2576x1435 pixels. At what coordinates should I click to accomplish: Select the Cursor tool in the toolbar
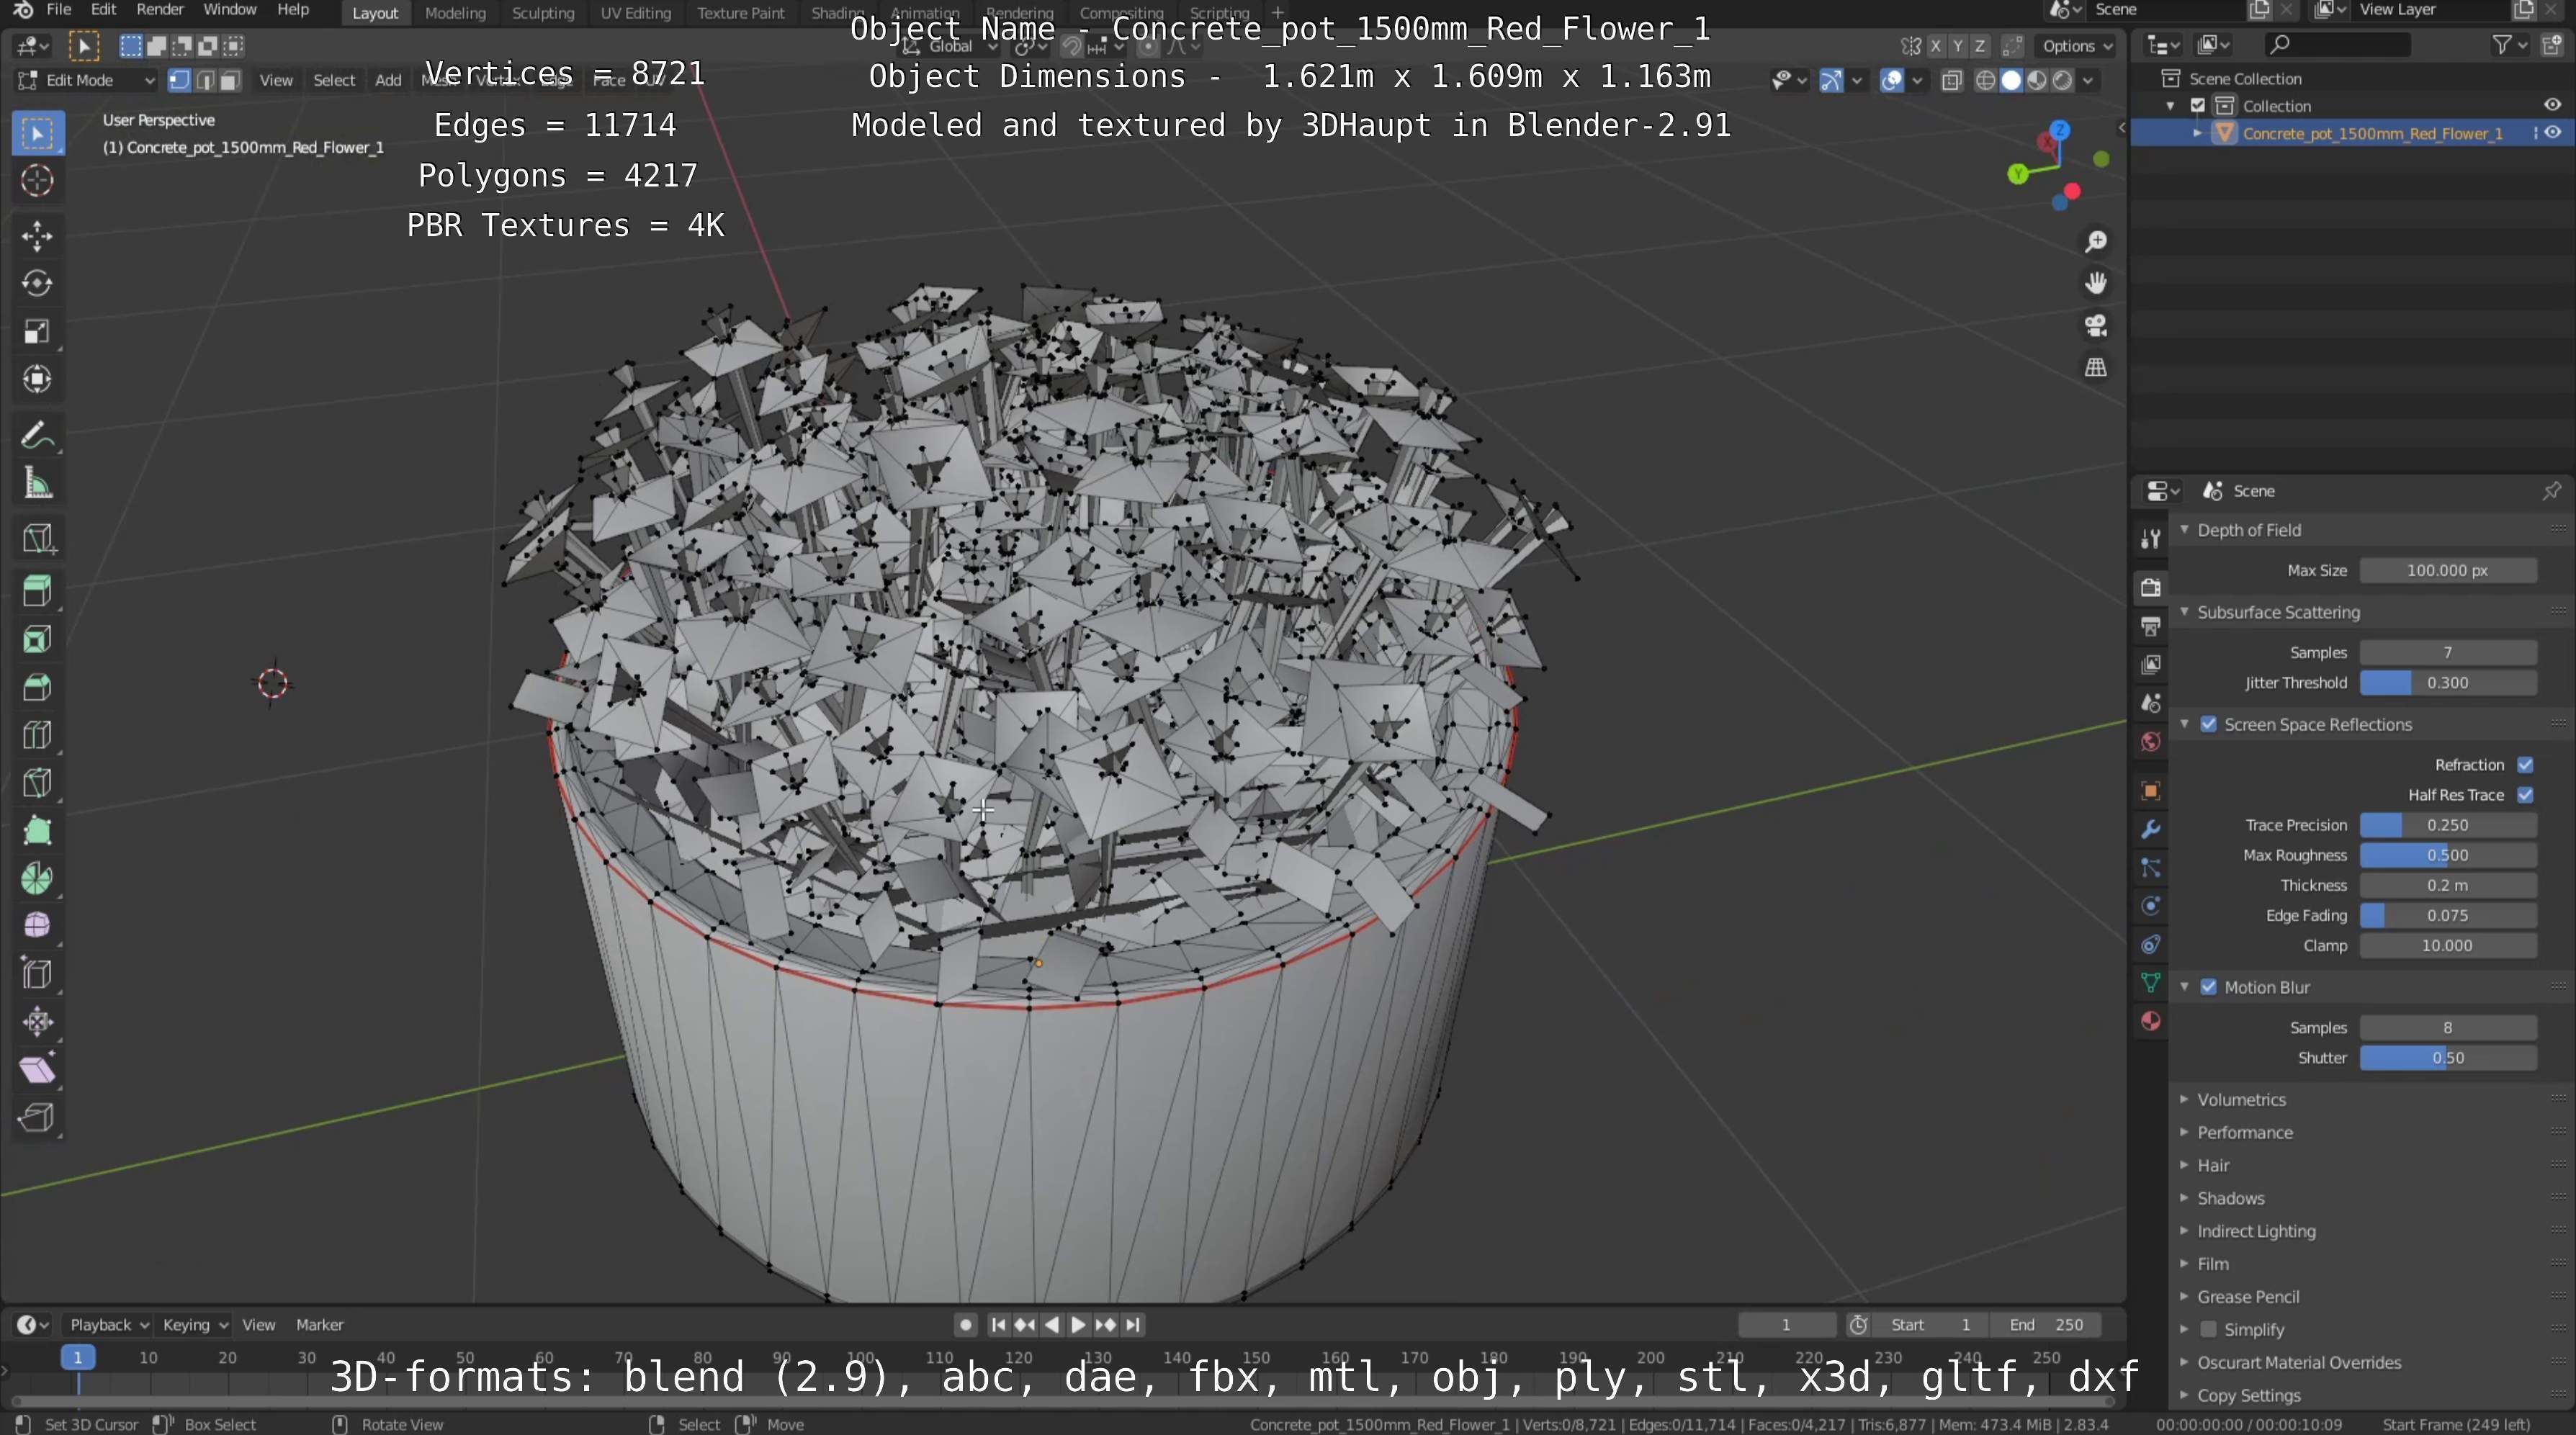point(37,181)
